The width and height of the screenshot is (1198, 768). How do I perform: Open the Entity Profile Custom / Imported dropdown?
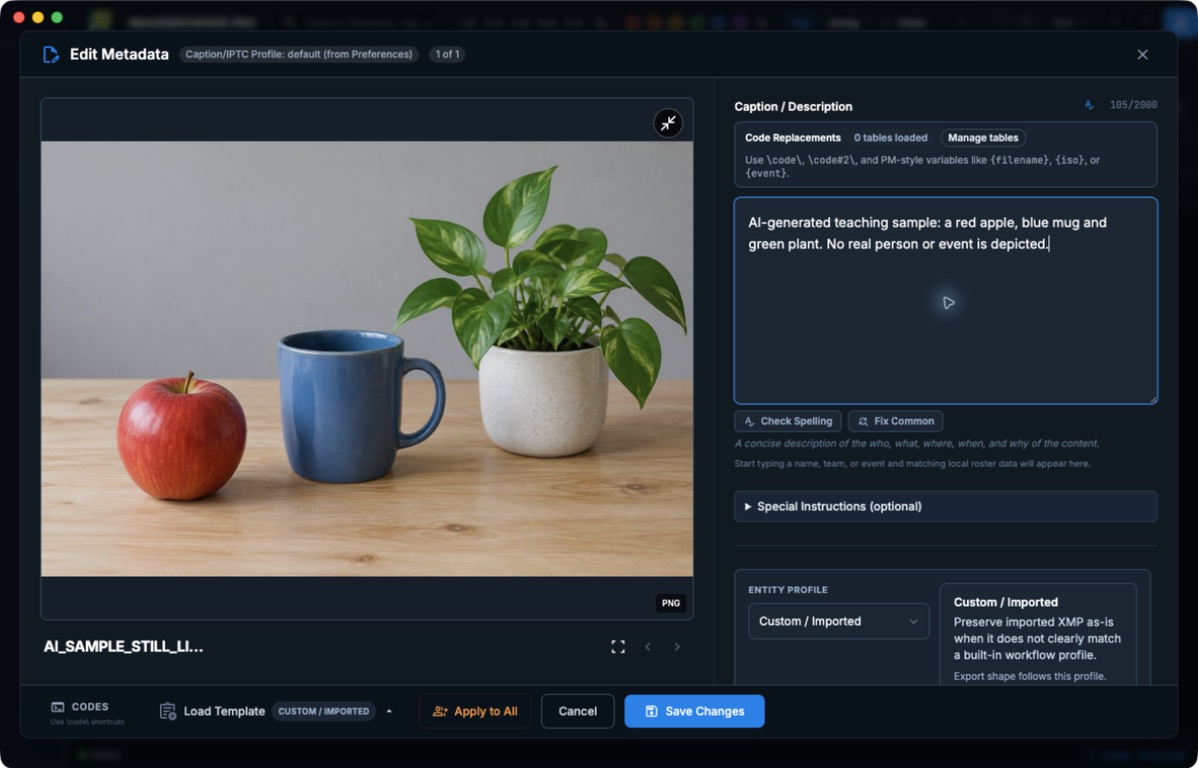click(x=838, y=621)
